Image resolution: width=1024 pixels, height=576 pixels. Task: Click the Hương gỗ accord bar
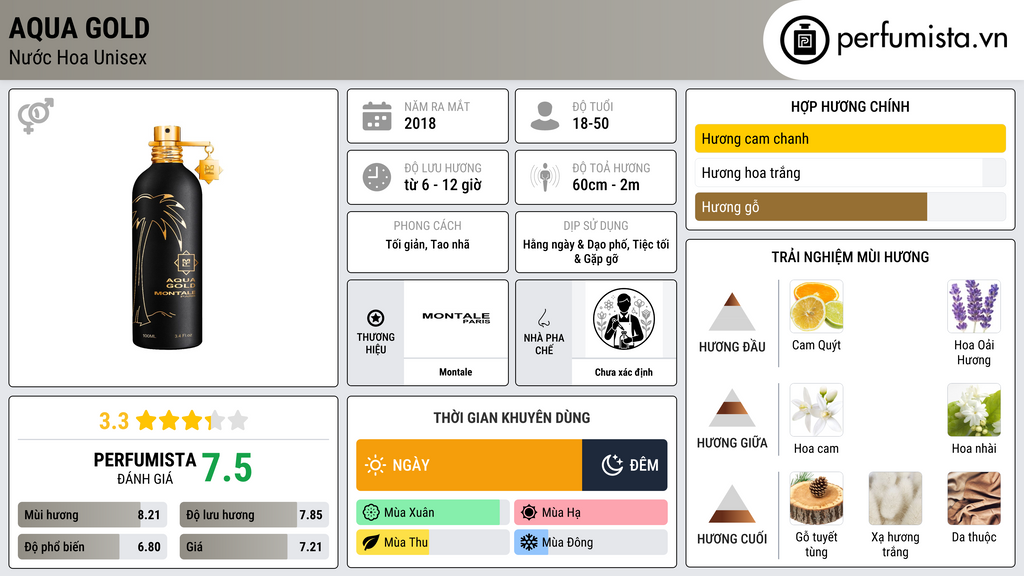[x=850, y=207]
